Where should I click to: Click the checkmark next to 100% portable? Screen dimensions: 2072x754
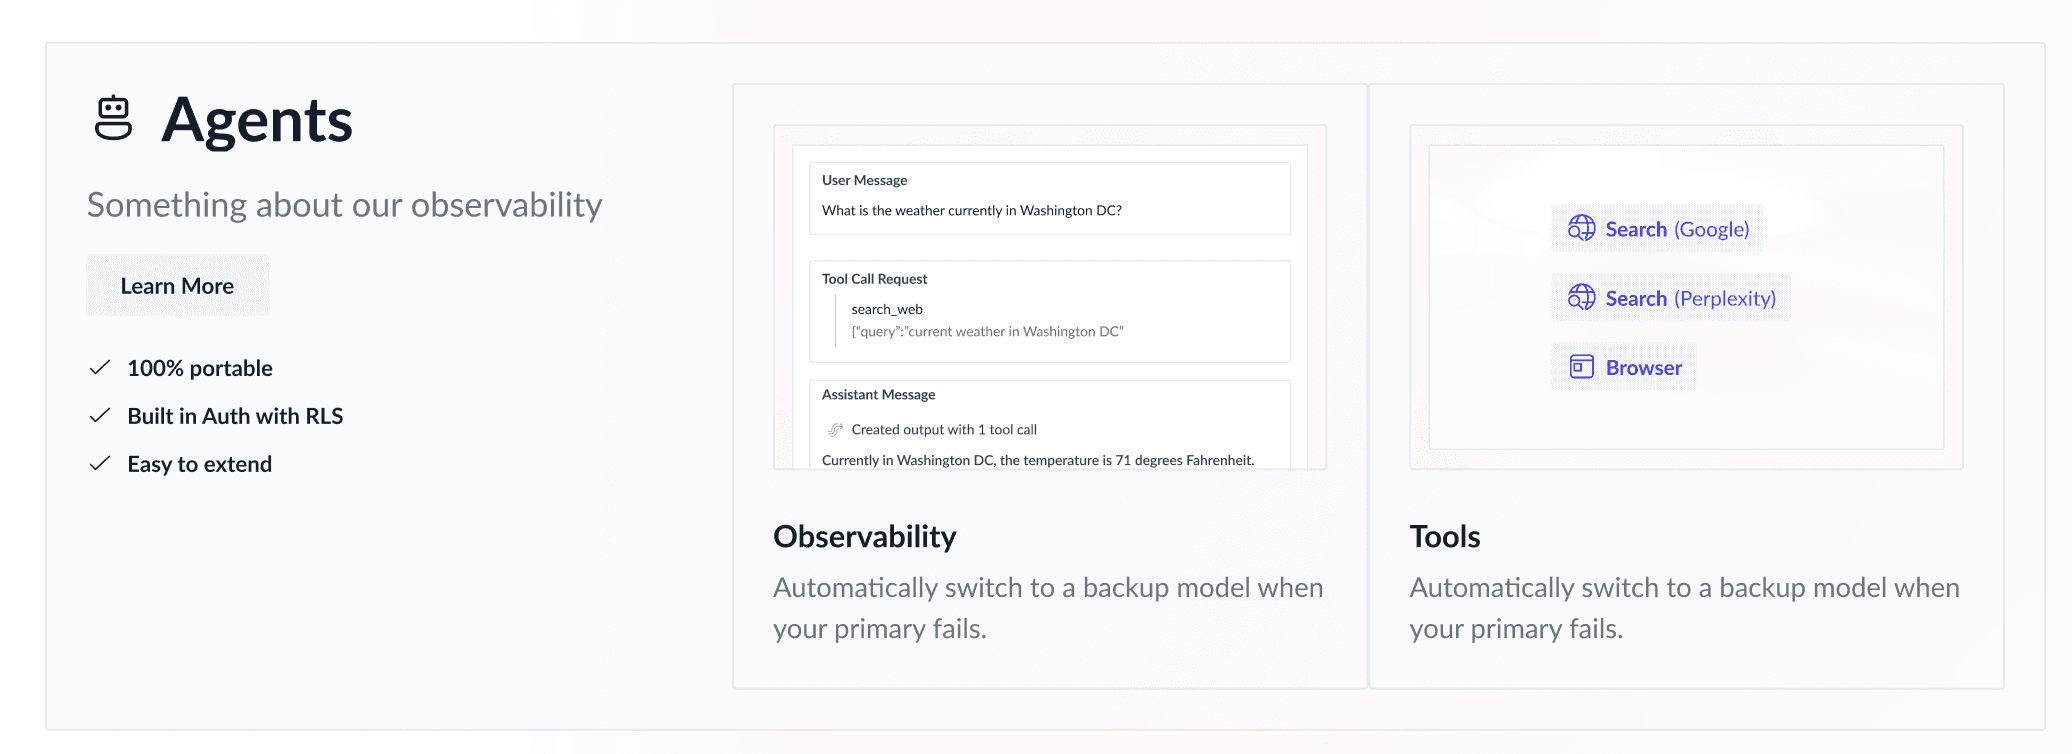100,368
